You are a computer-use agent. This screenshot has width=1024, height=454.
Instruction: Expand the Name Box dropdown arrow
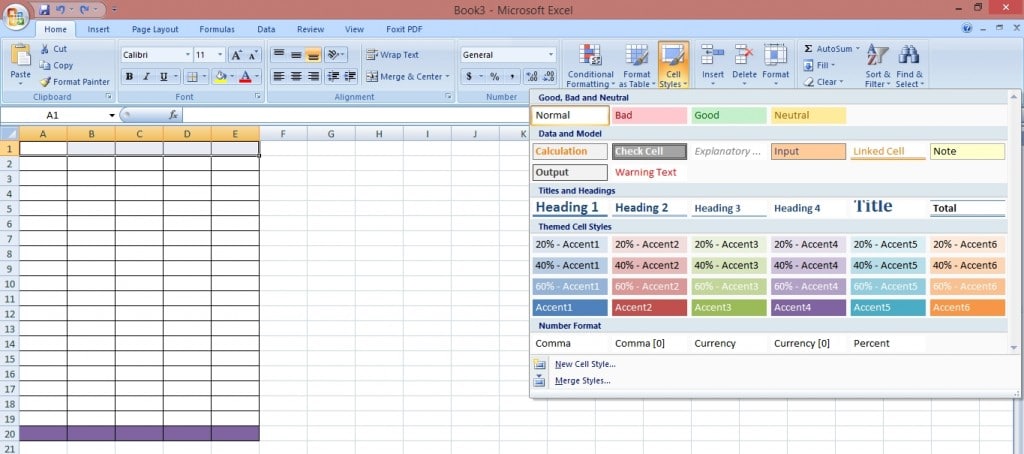[x=112, y=115]
